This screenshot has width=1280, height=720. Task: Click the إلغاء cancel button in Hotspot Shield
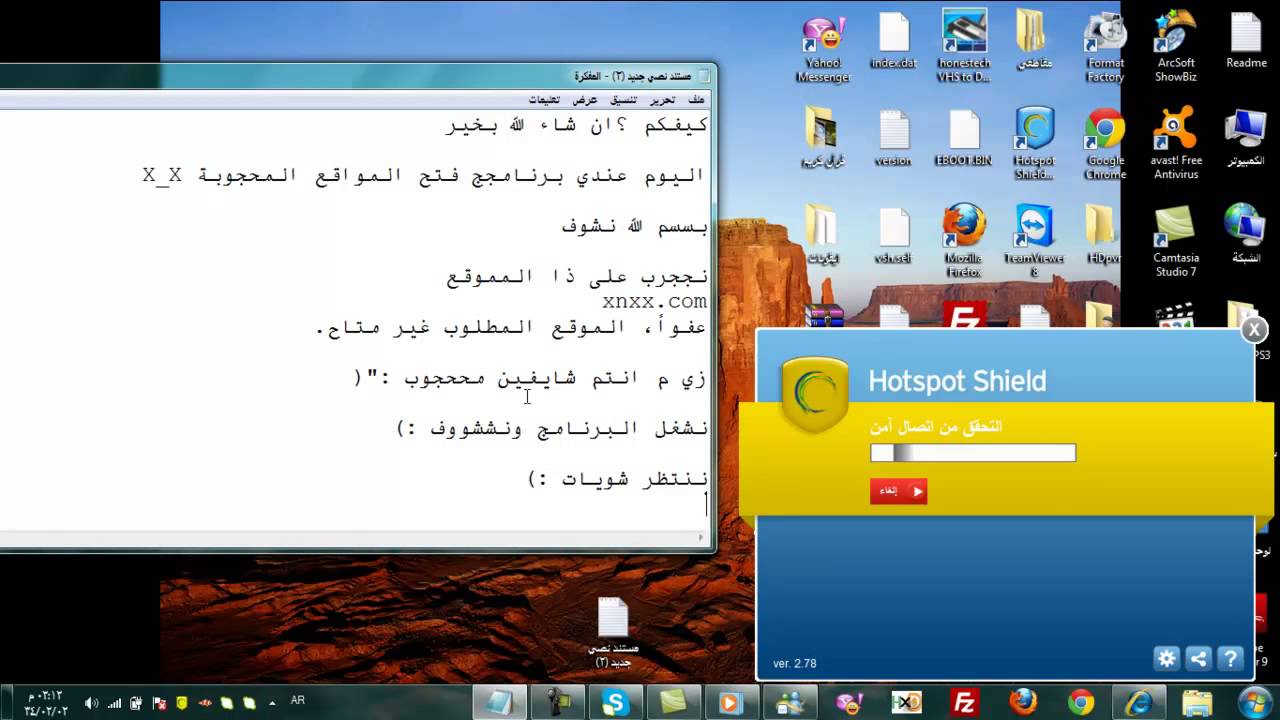[x=899, y=491]
